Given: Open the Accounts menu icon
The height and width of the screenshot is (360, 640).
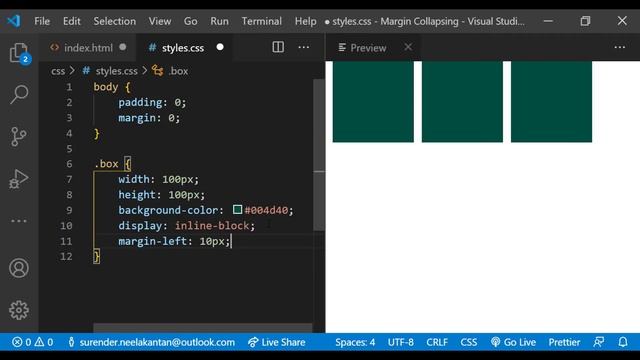Looking at the screenshot, I should coord(19,268).
